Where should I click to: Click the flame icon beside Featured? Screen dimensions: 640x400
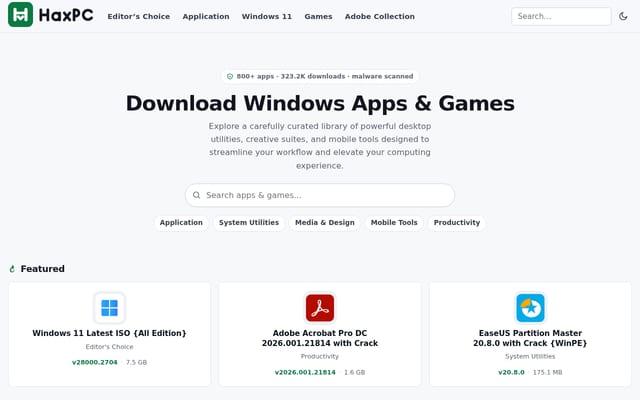(x=12, y=269)
